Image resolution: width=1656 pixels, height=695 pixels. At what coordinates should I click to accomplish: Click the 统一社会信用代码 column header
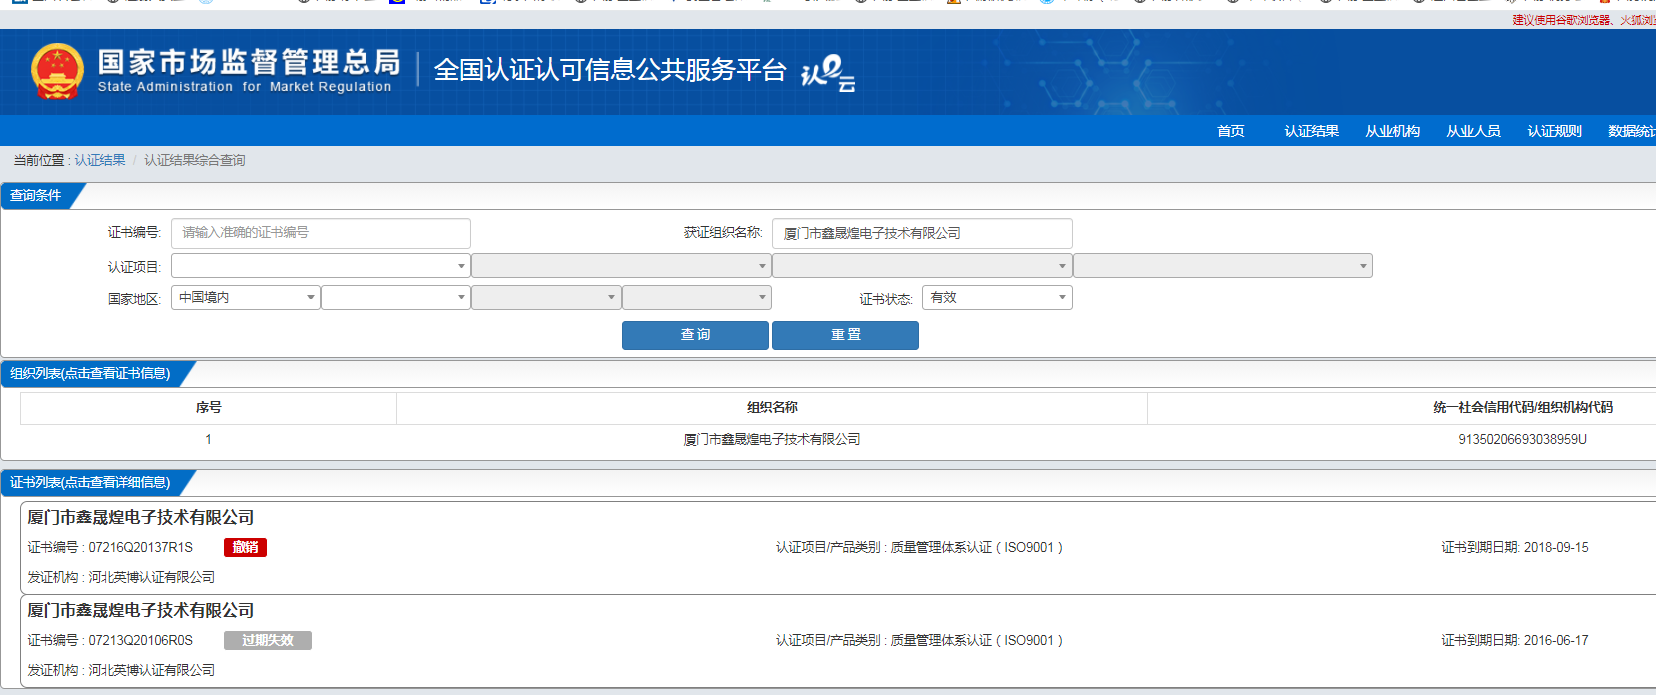[x=1522, y=408]
